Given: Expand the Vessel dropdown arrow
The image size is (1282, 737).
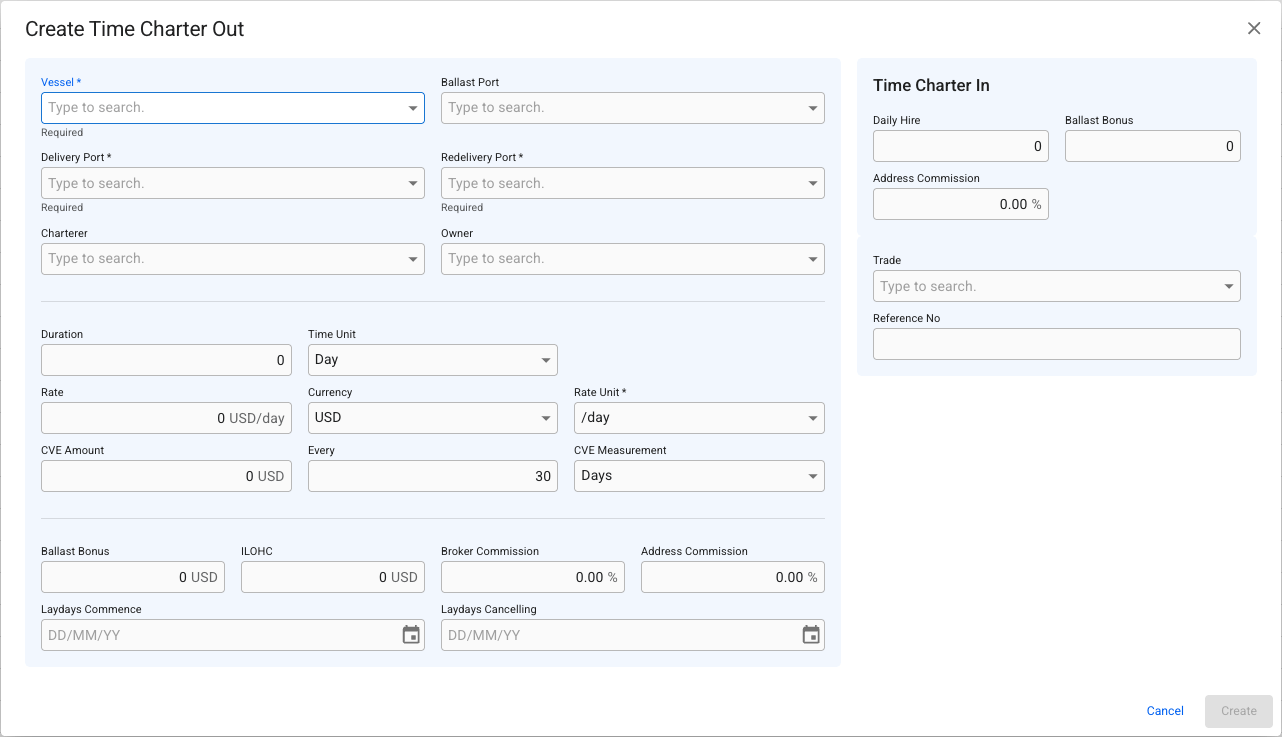Looking at the screenshot, I should click(x=413, y=108).
